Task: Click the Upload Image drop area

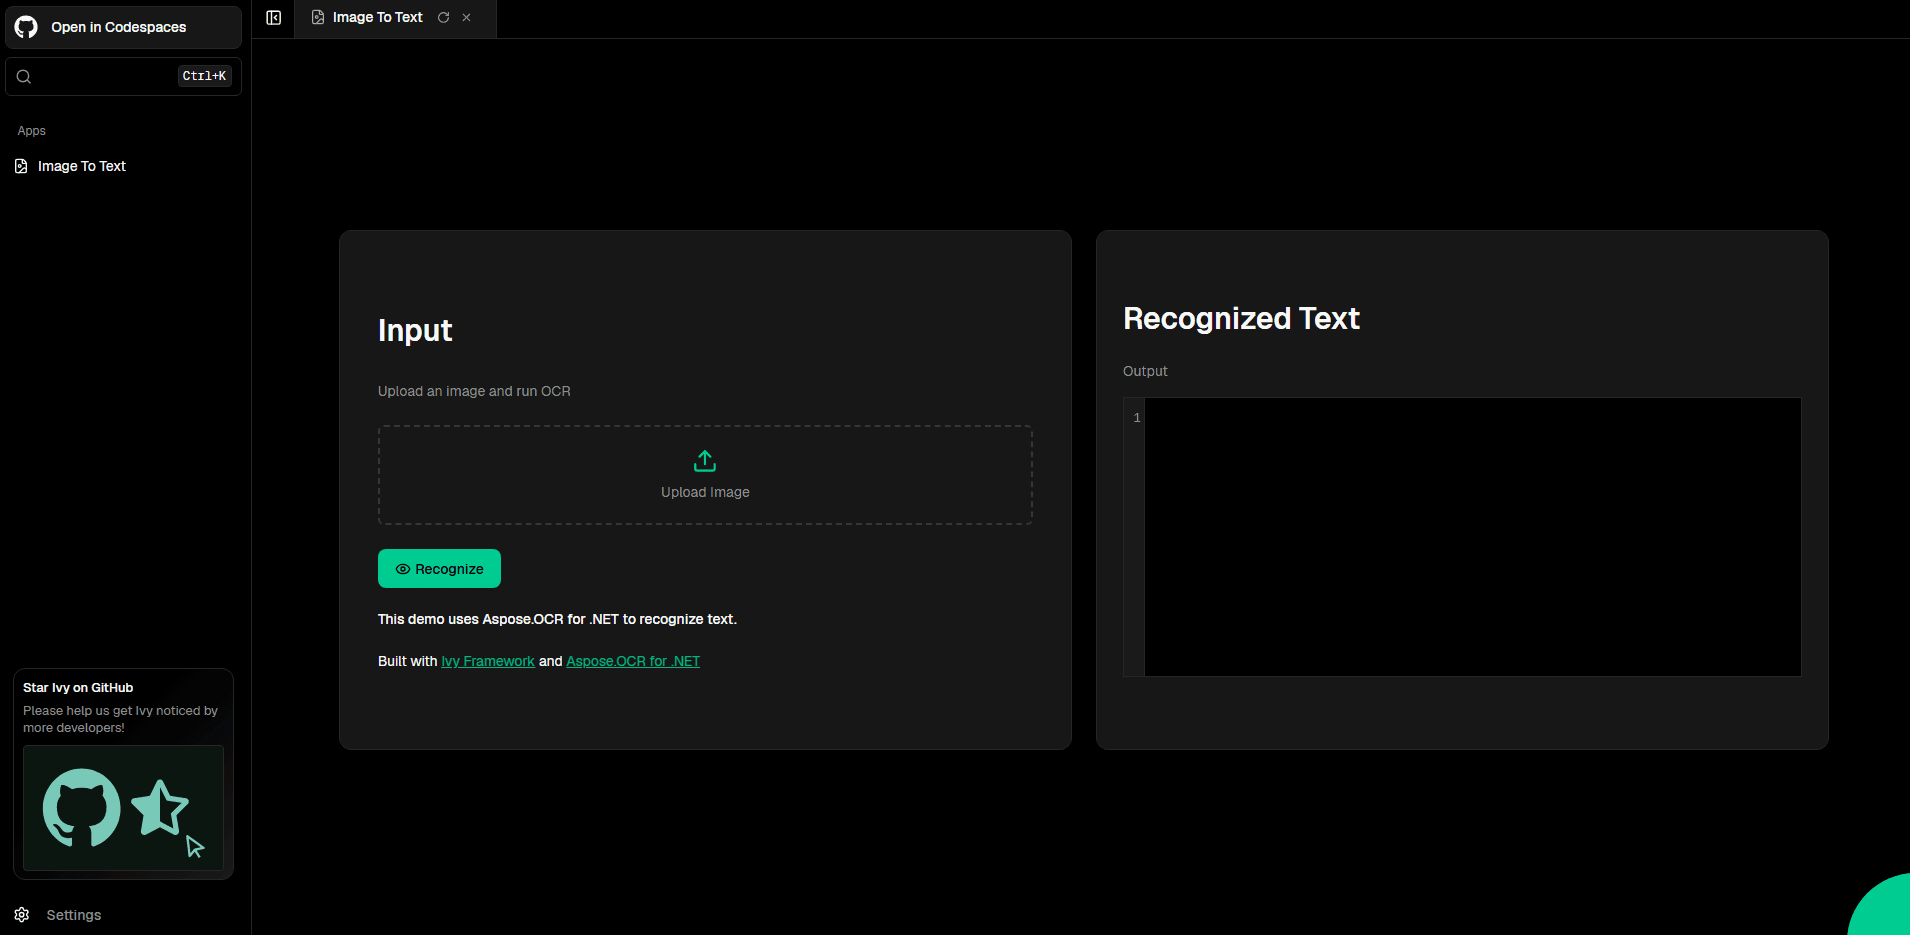Action: pos(704,475)
